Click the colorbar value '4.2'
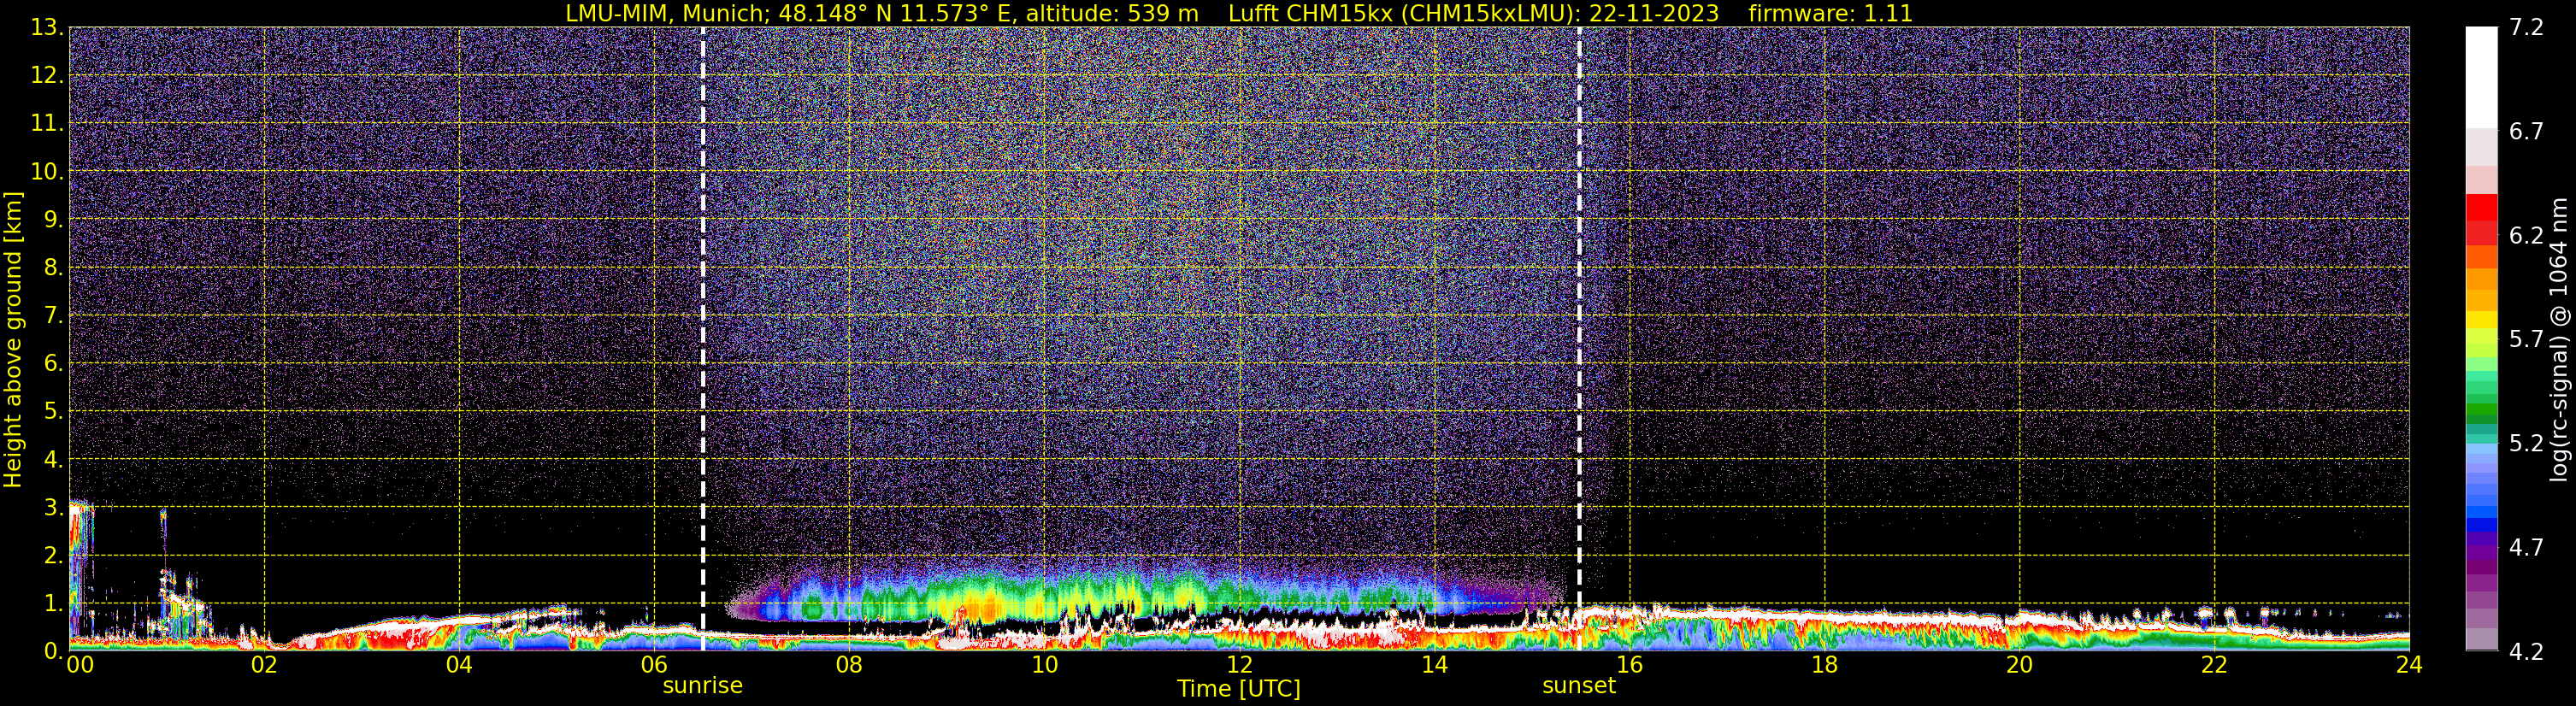 pos(2526,651)
